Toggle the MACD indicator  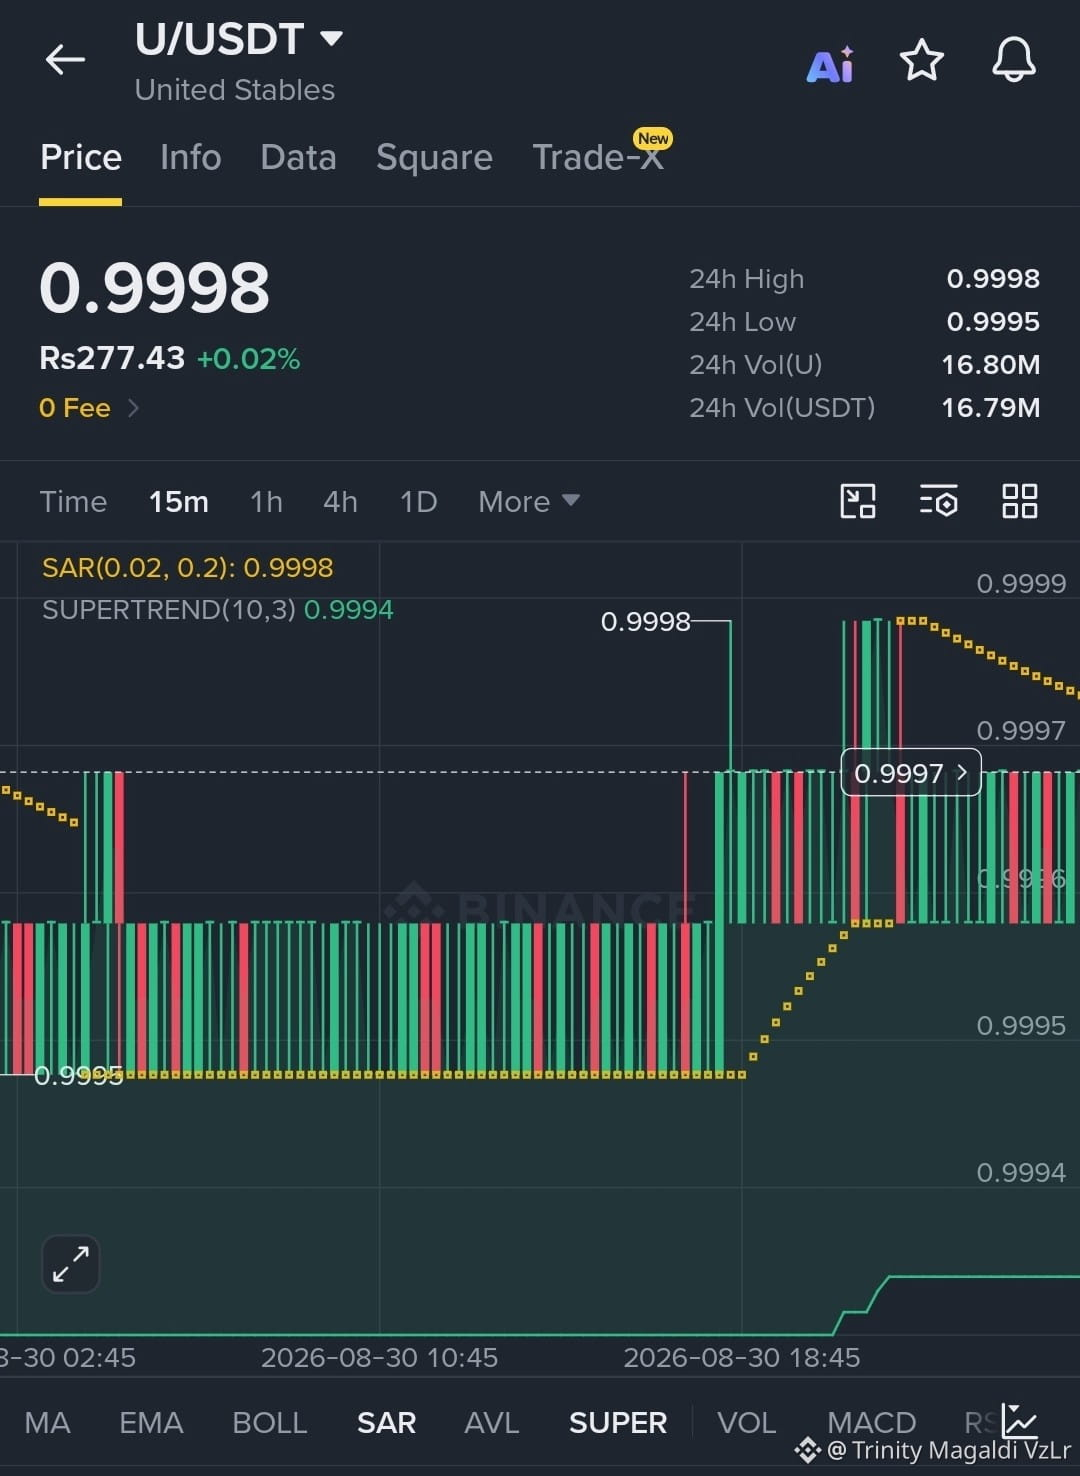pos(872,1422)
